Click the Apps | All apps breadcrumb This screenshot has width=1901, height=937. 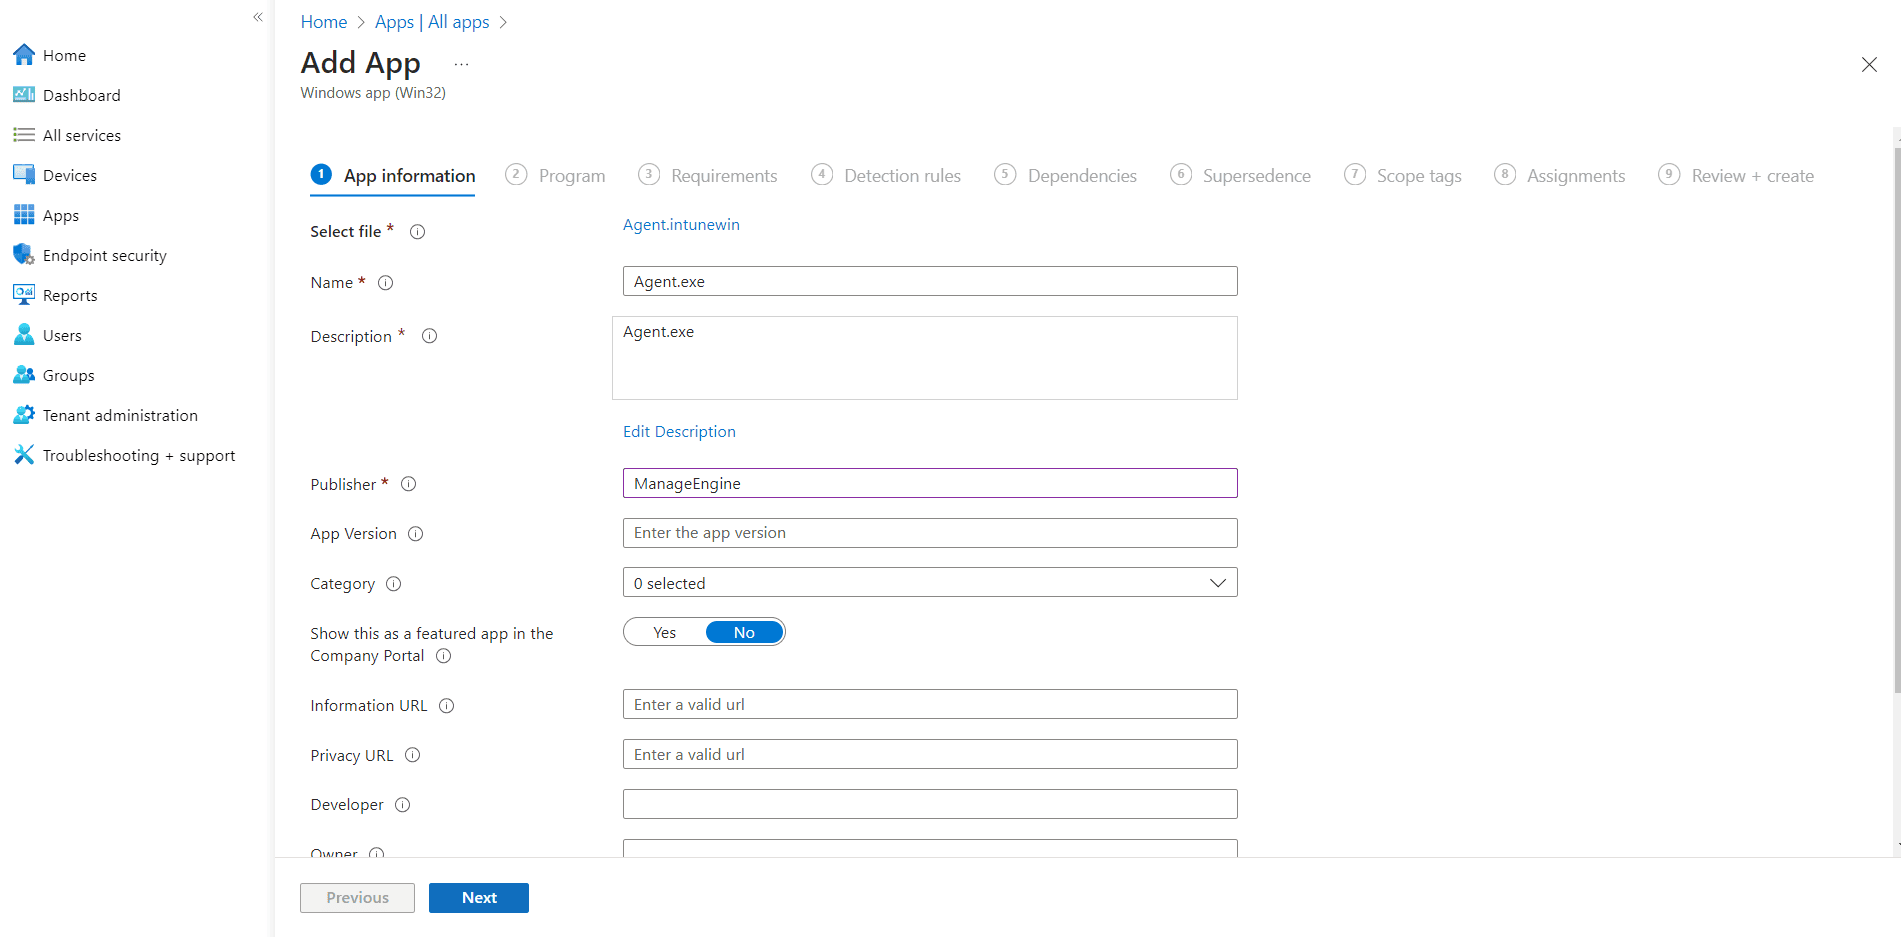tap(432, 22)
